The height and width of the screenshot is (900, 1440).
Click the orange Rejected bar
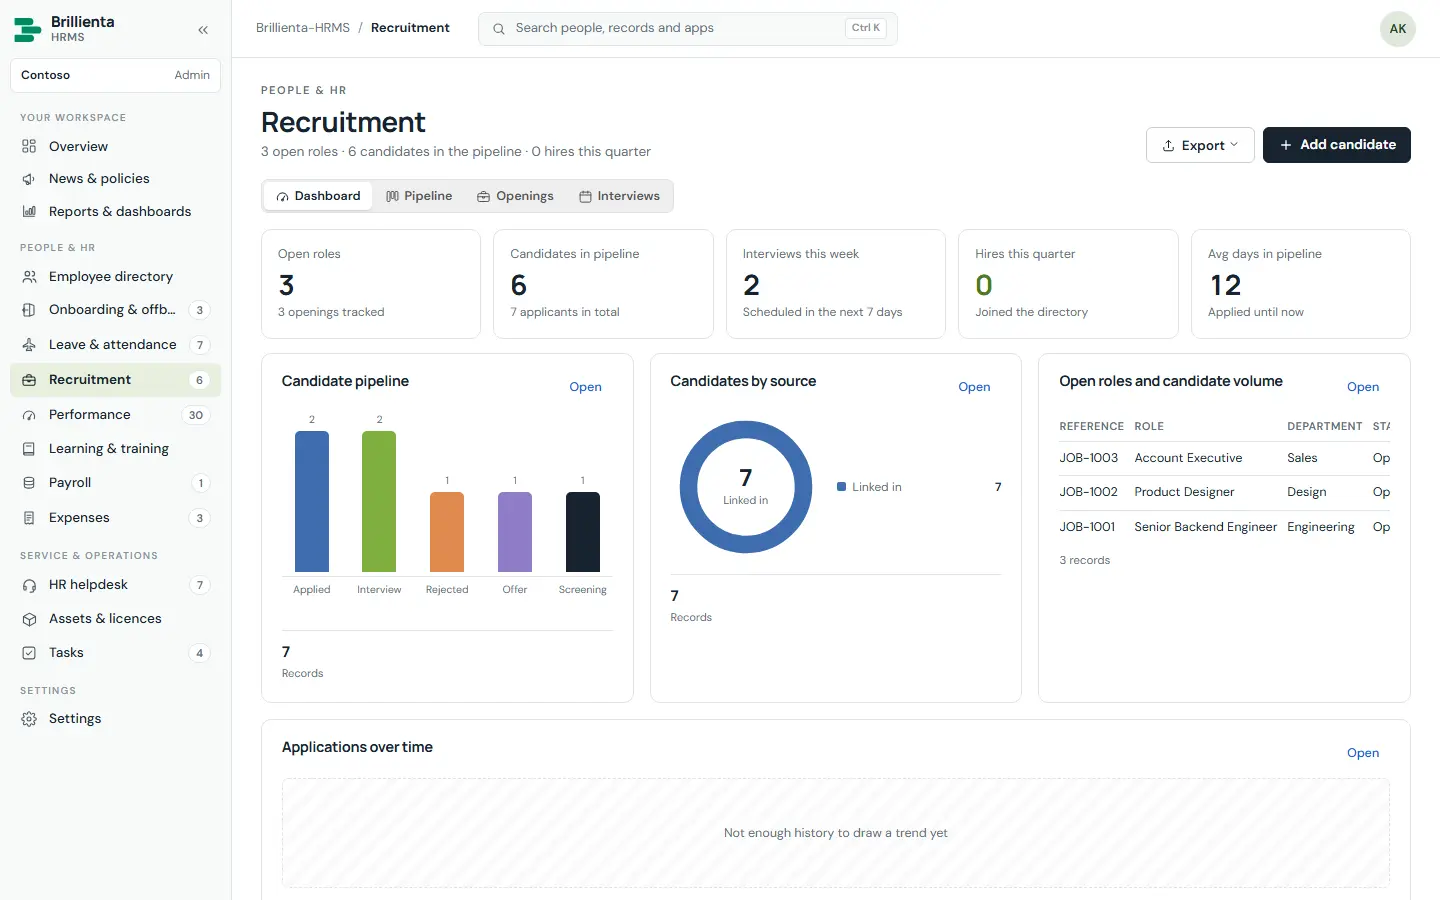[x=447, y=532]
